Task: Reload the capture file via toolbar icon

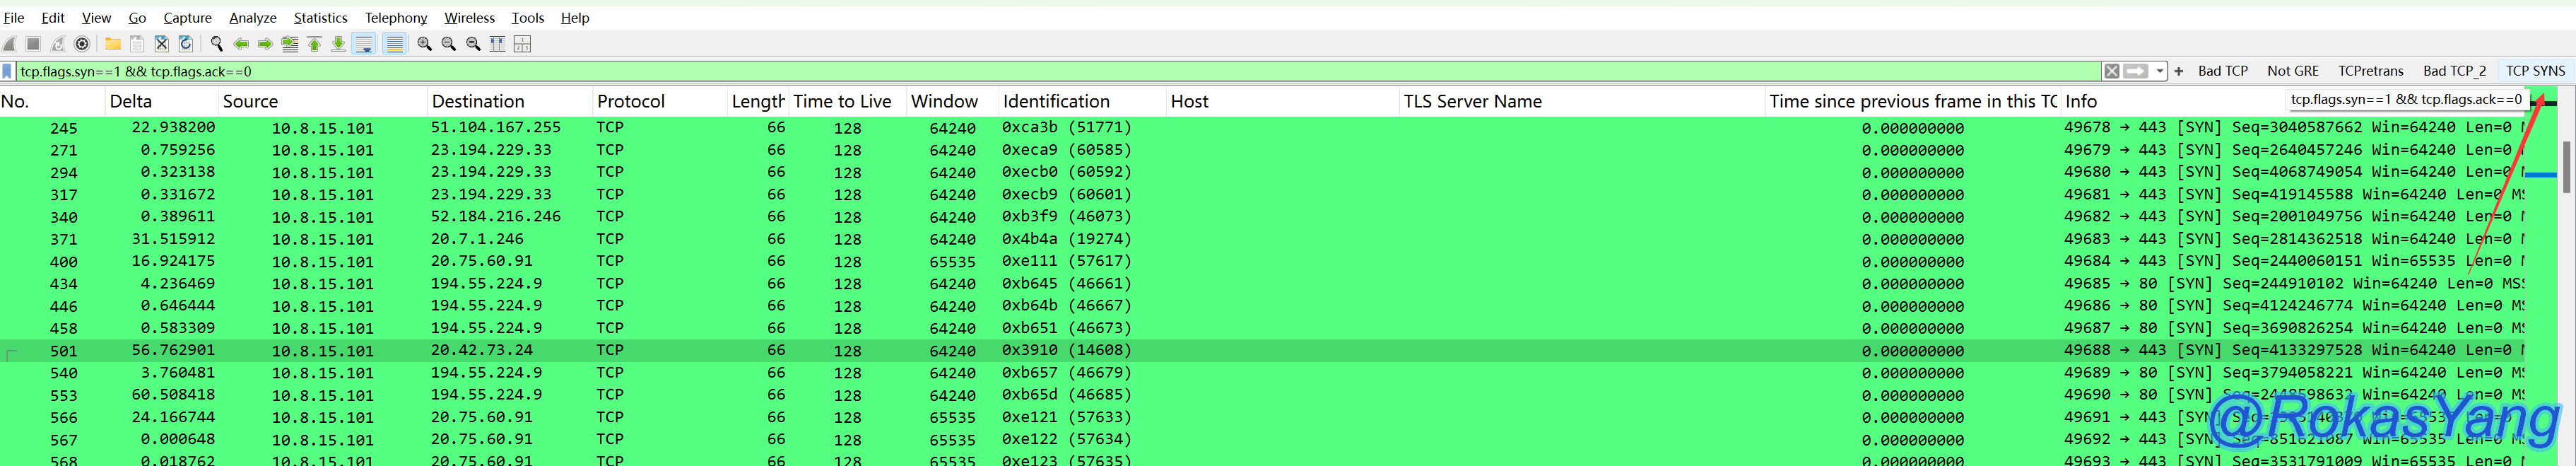Action: click(186, 44)
